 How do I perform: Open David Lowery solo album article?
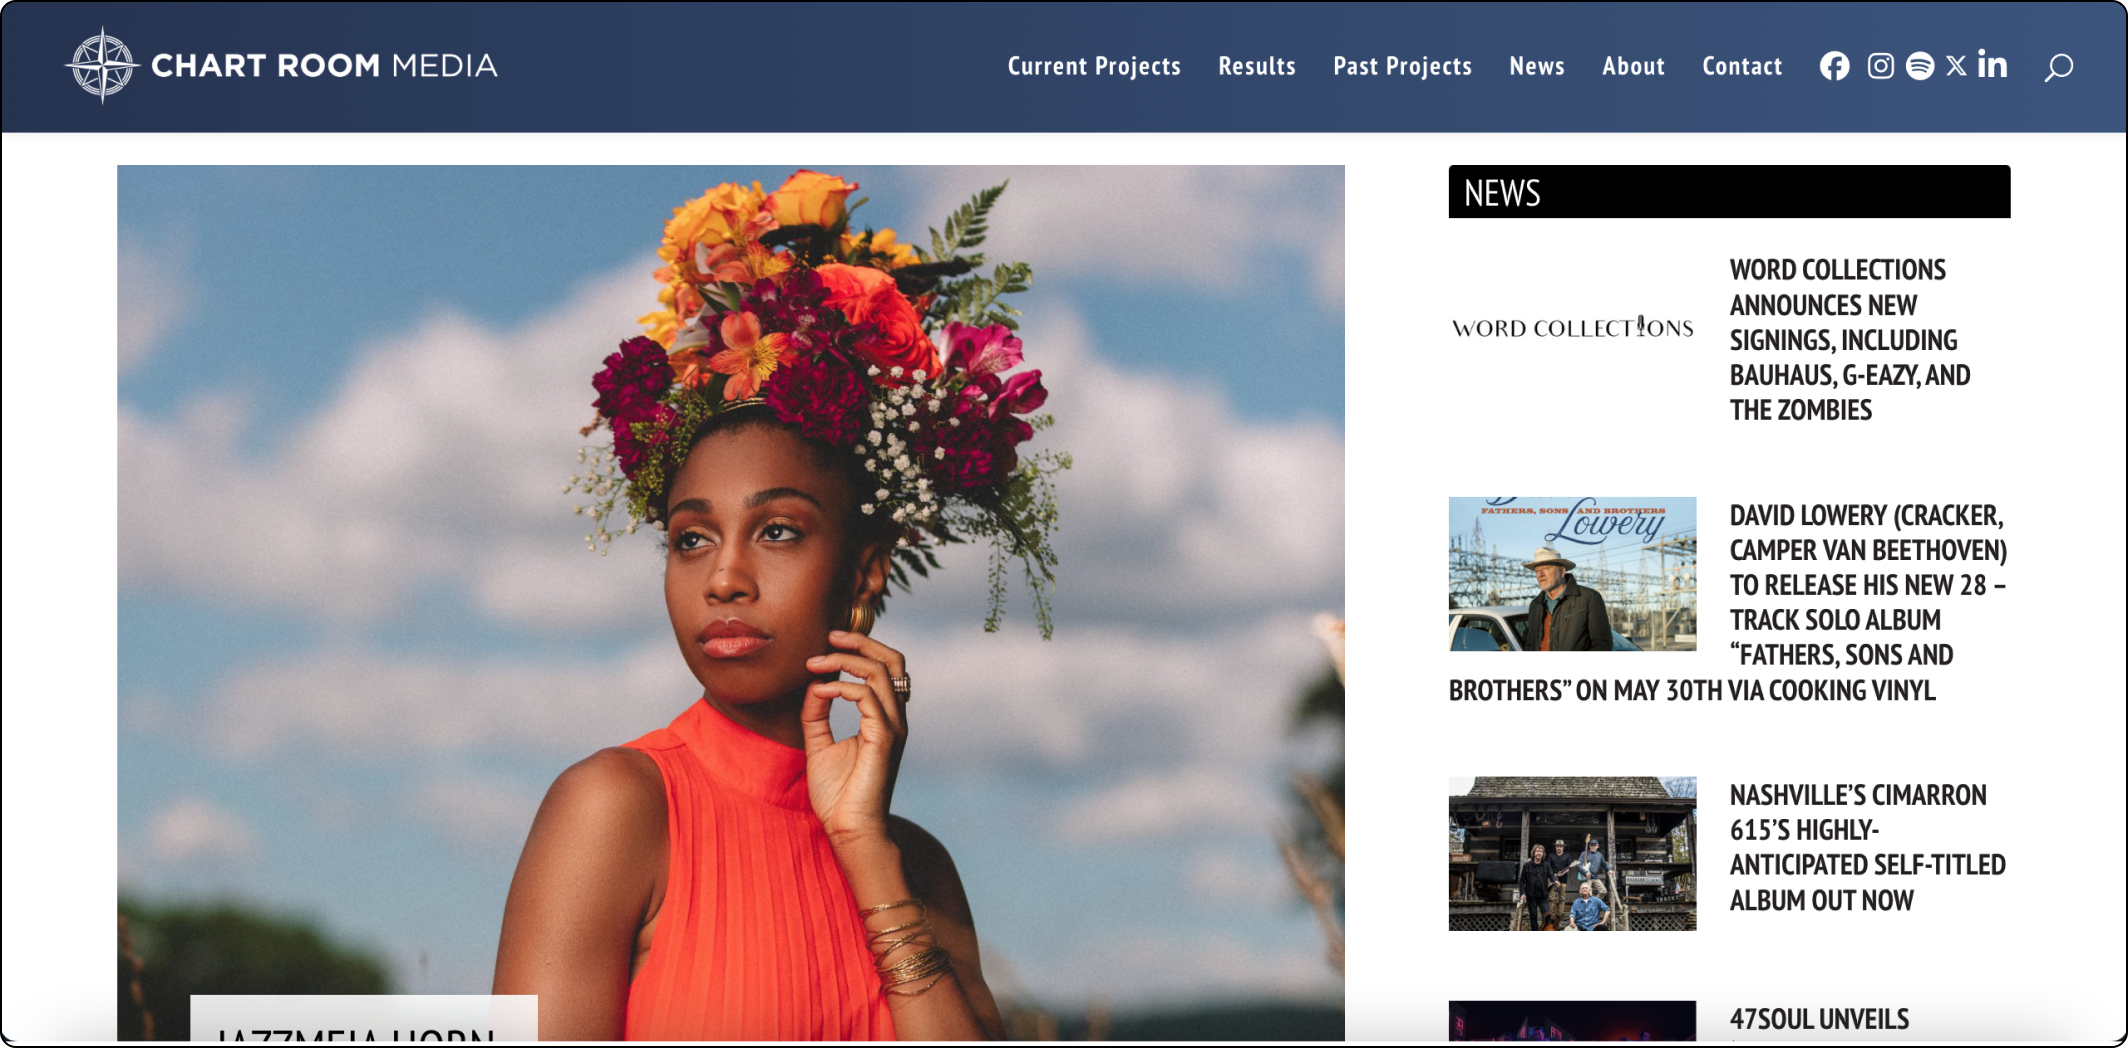[x=1728, y=602]
